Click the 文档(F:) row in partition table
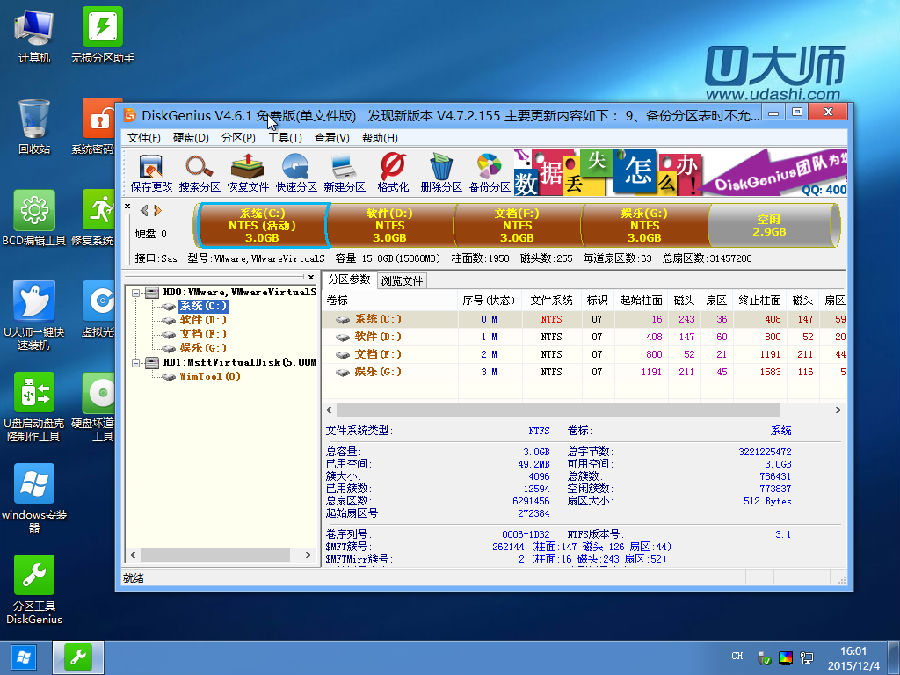This screenshot has height=675, width=900. tap(584, 355)
